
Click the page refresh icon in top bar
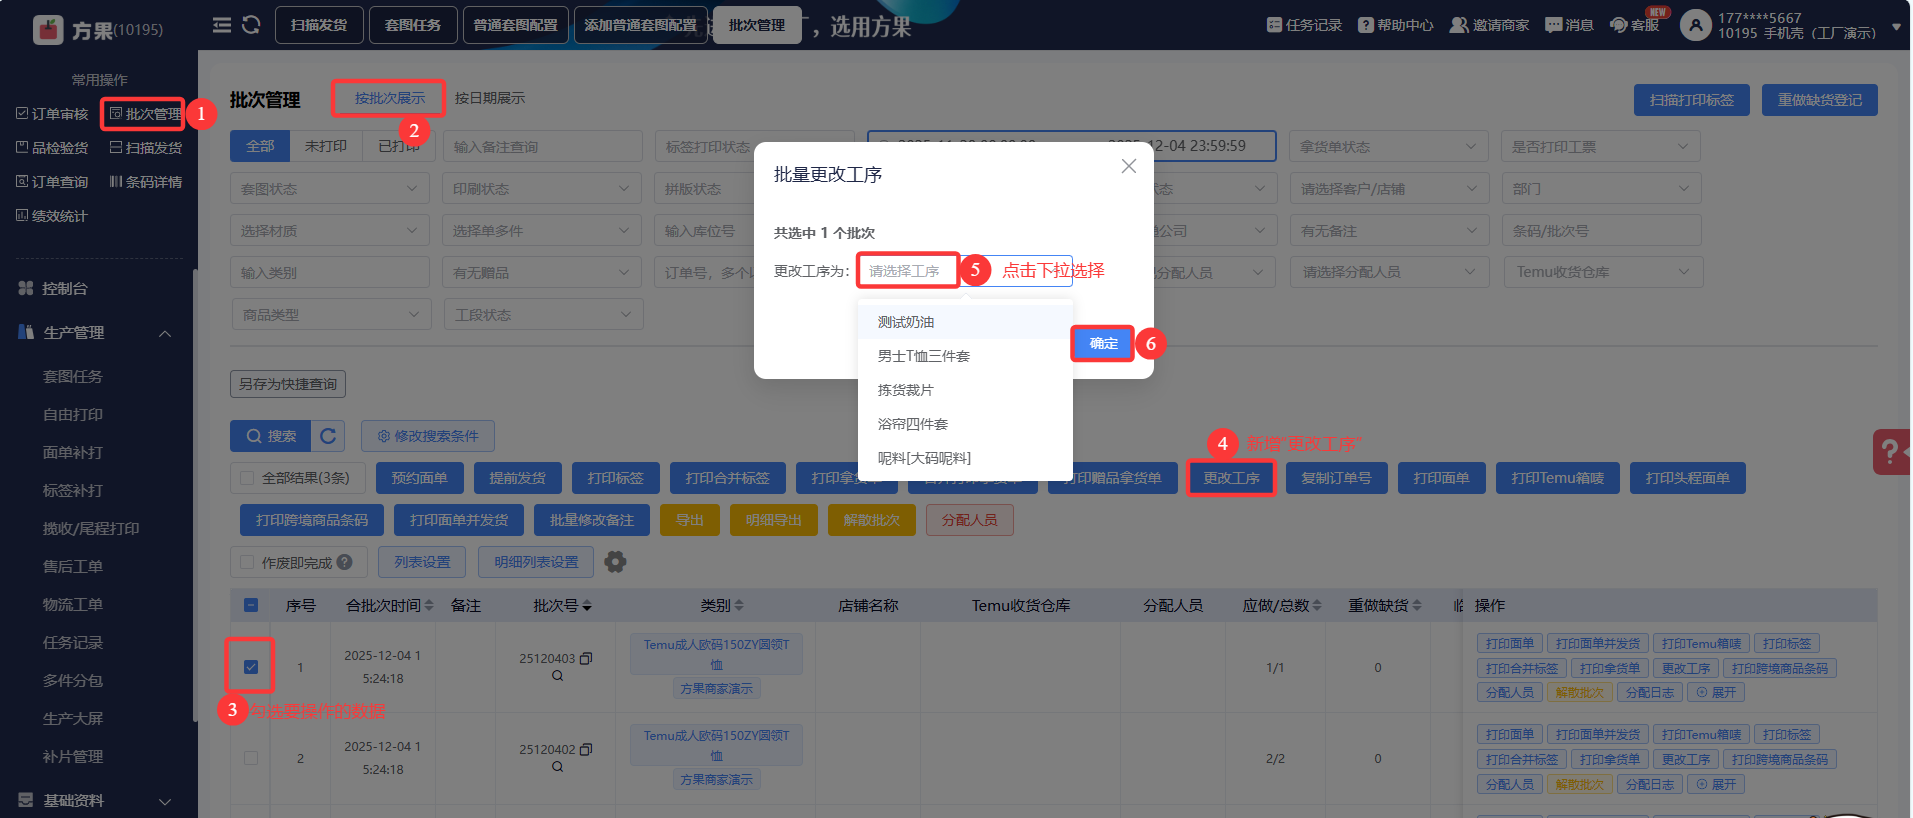(x=251, y=25)
